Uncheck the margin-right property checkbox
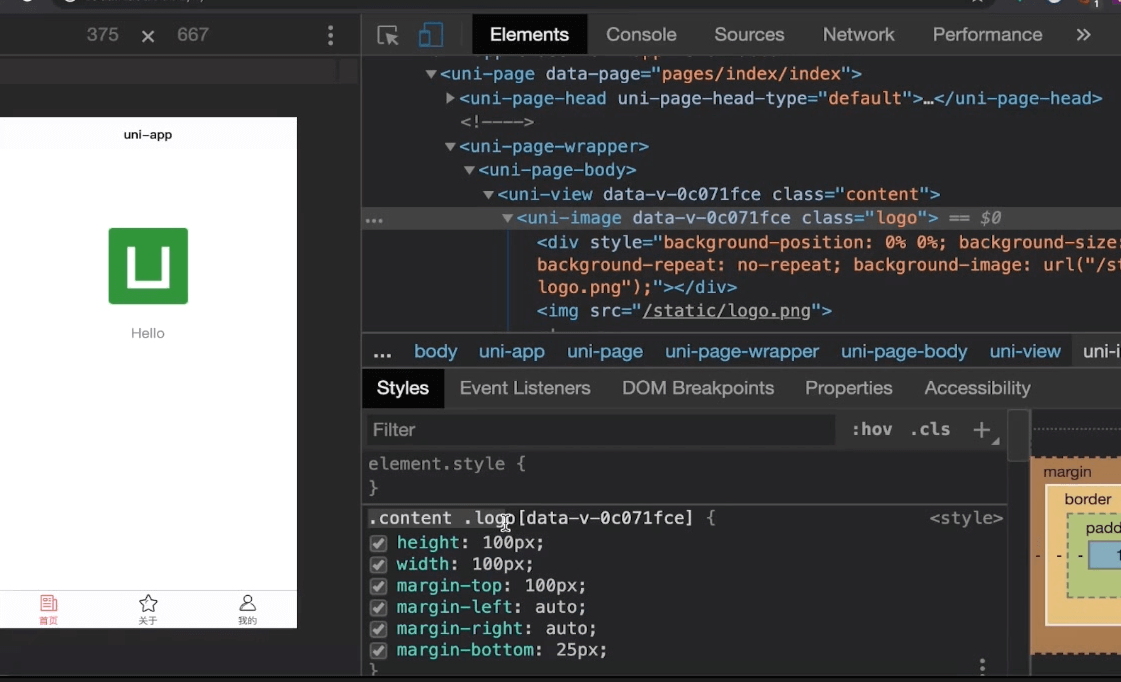Viewport: 1121px width, 682px height. pyautogui.click(x=378, y=629)
